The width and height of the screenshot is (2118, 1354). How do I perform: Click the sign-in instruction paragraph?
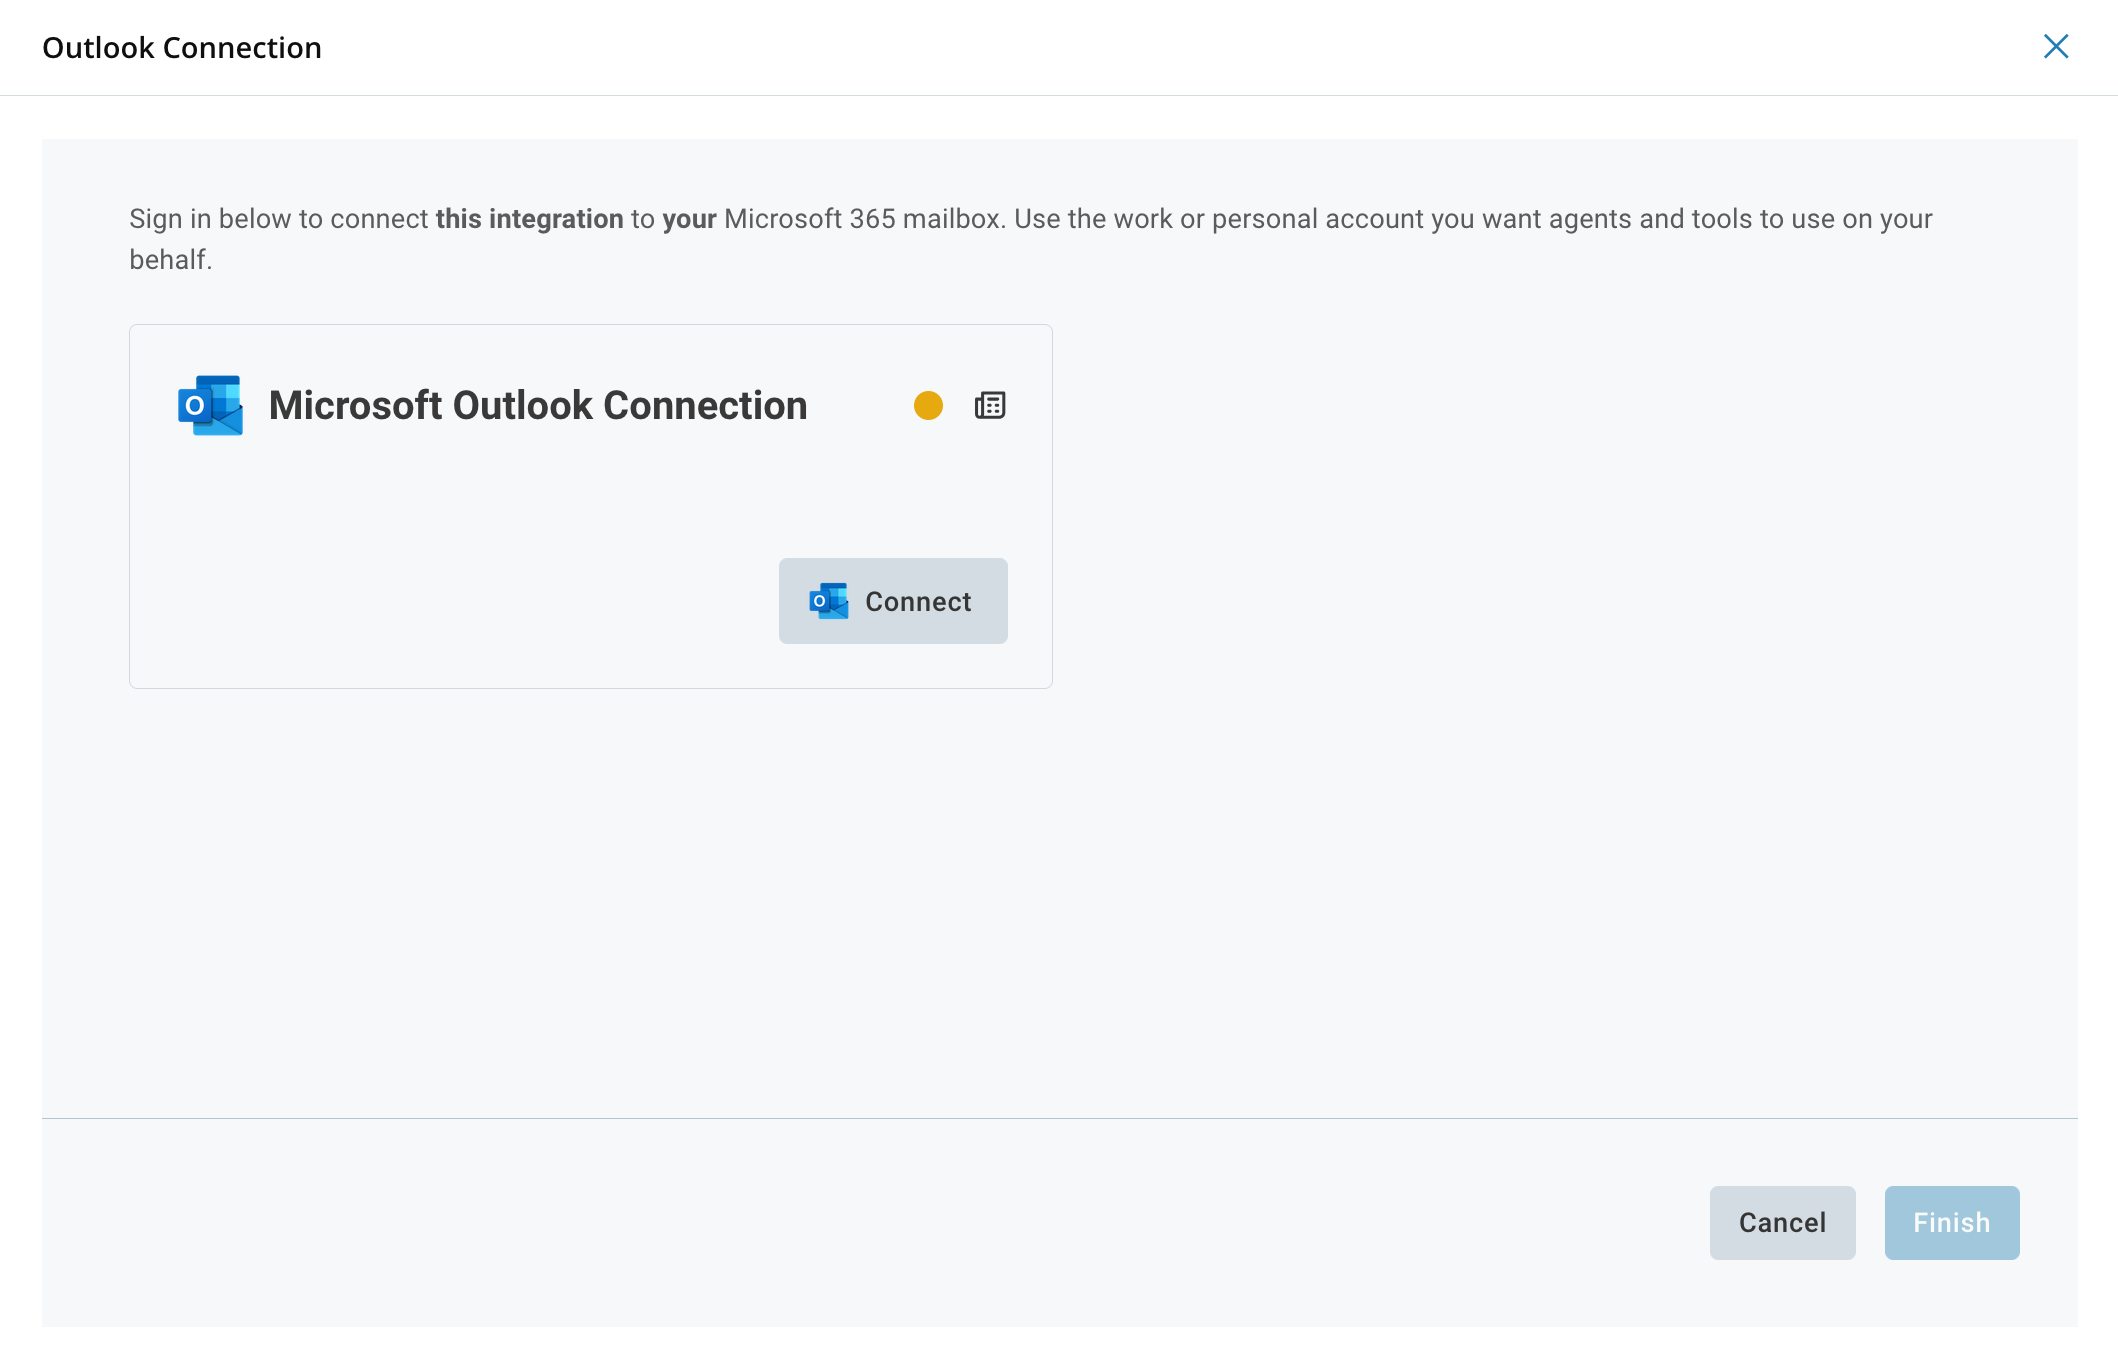tap(1030, 239)
